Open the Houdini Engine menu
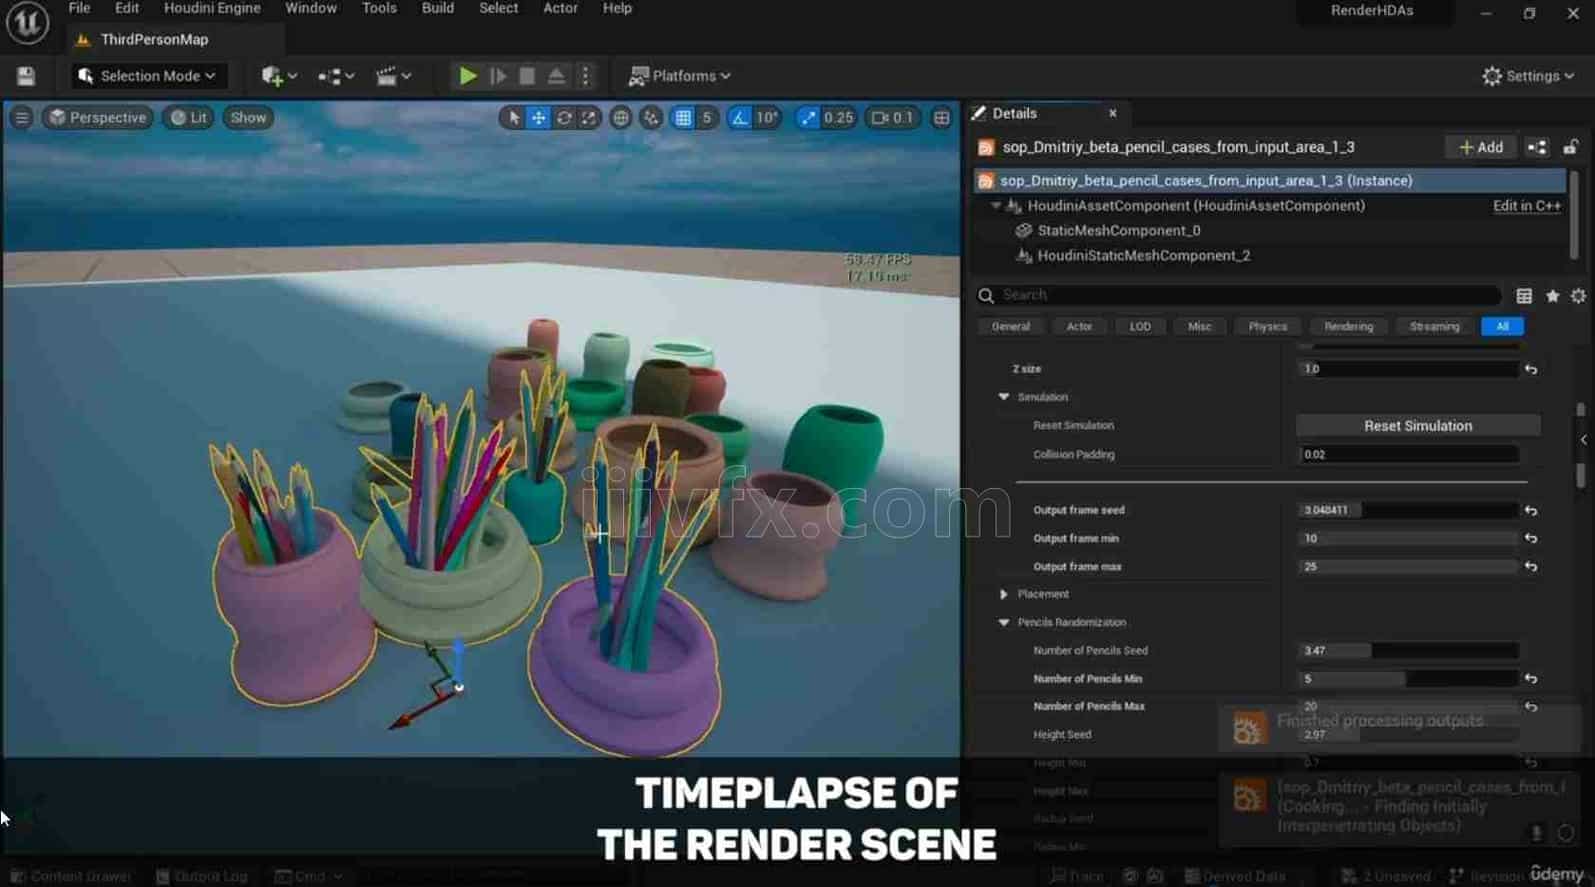The height and width of the screenshot is (887, 1595). point(212,9)
